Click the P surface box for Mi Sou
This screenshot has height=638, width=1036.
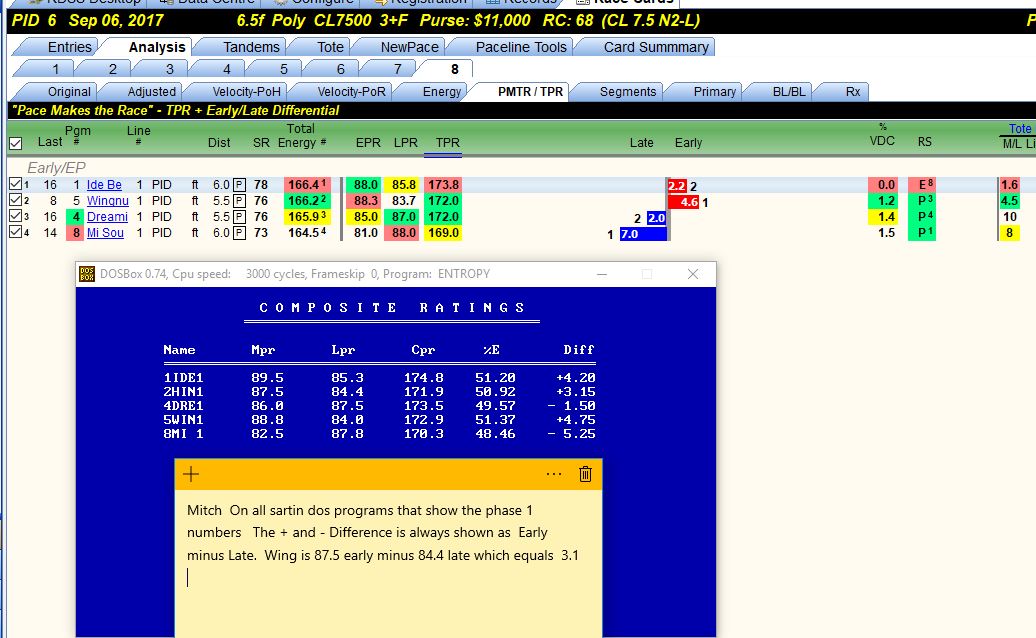(239, 232)
